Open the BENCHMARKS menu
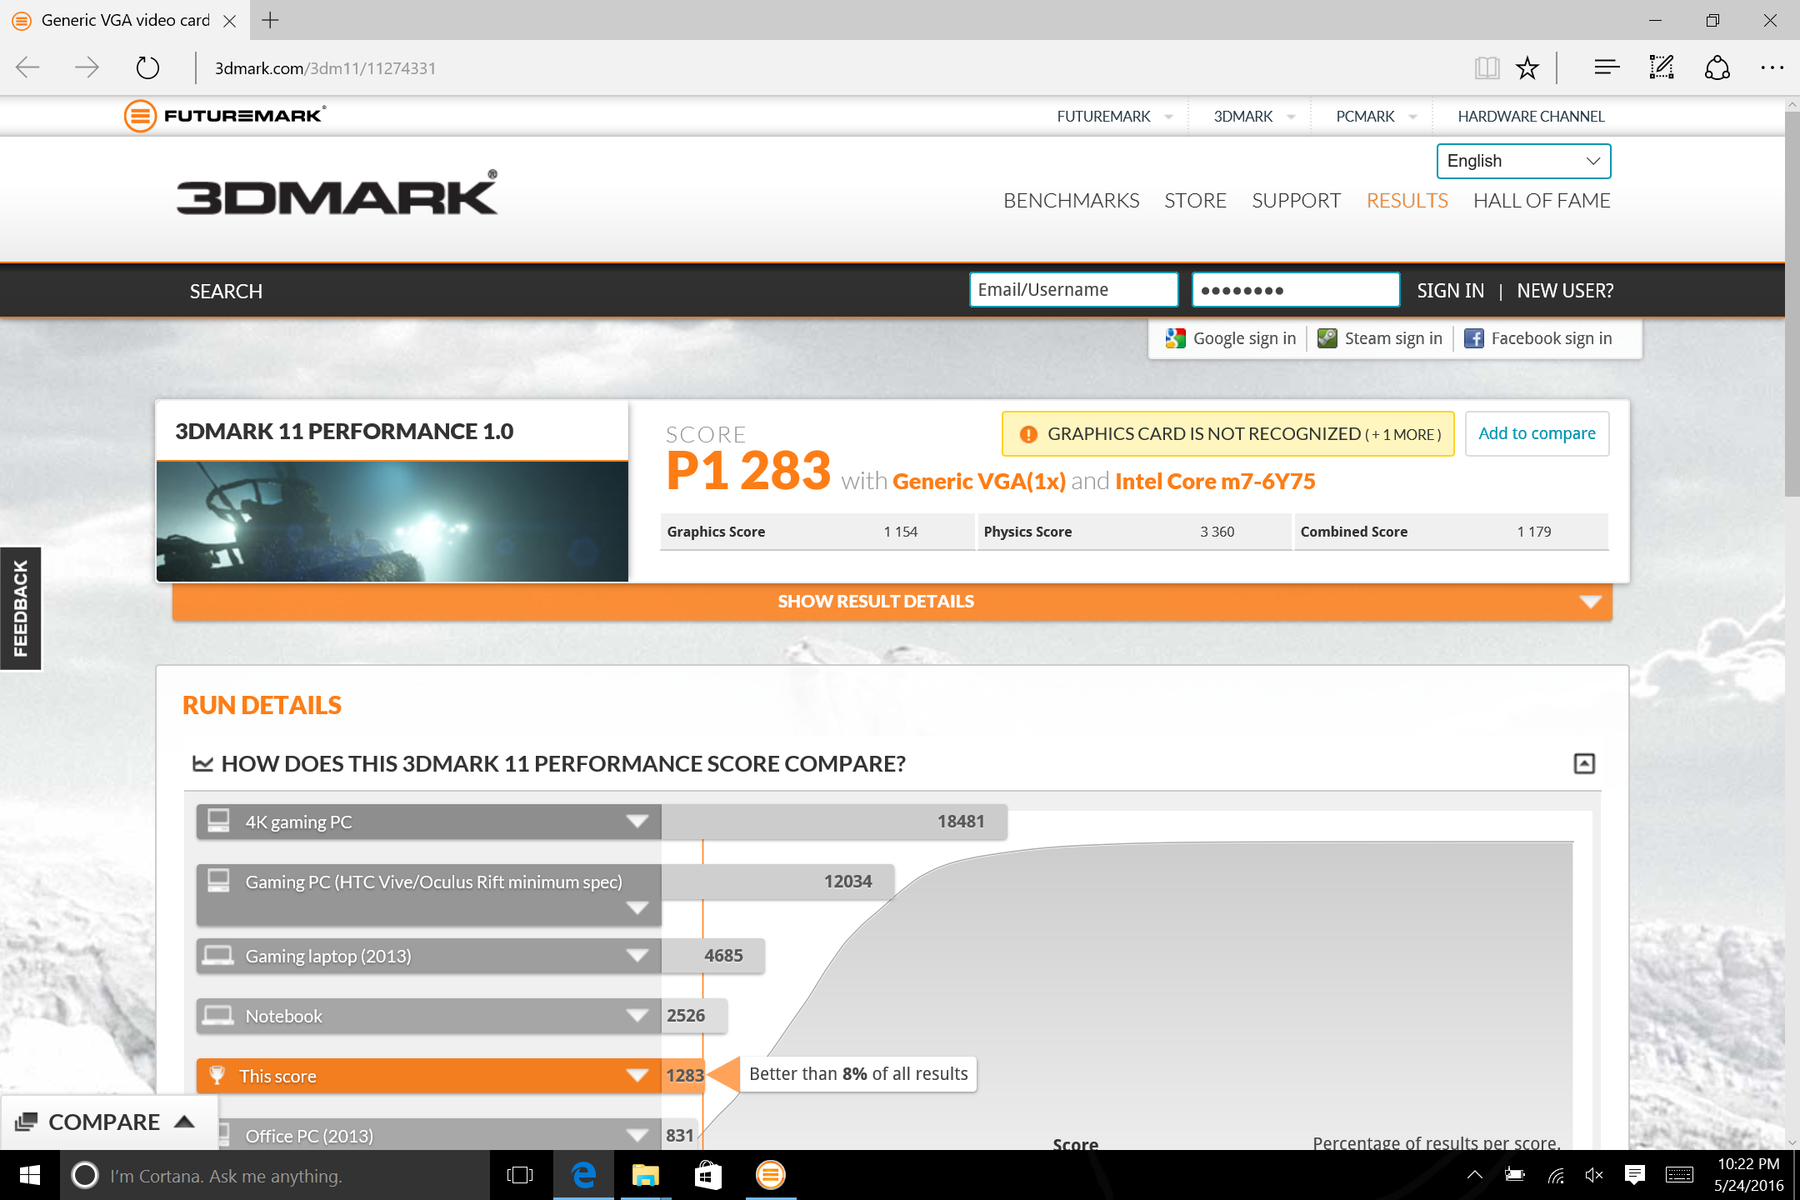1800x1200 pixels. pos(1071,201)
